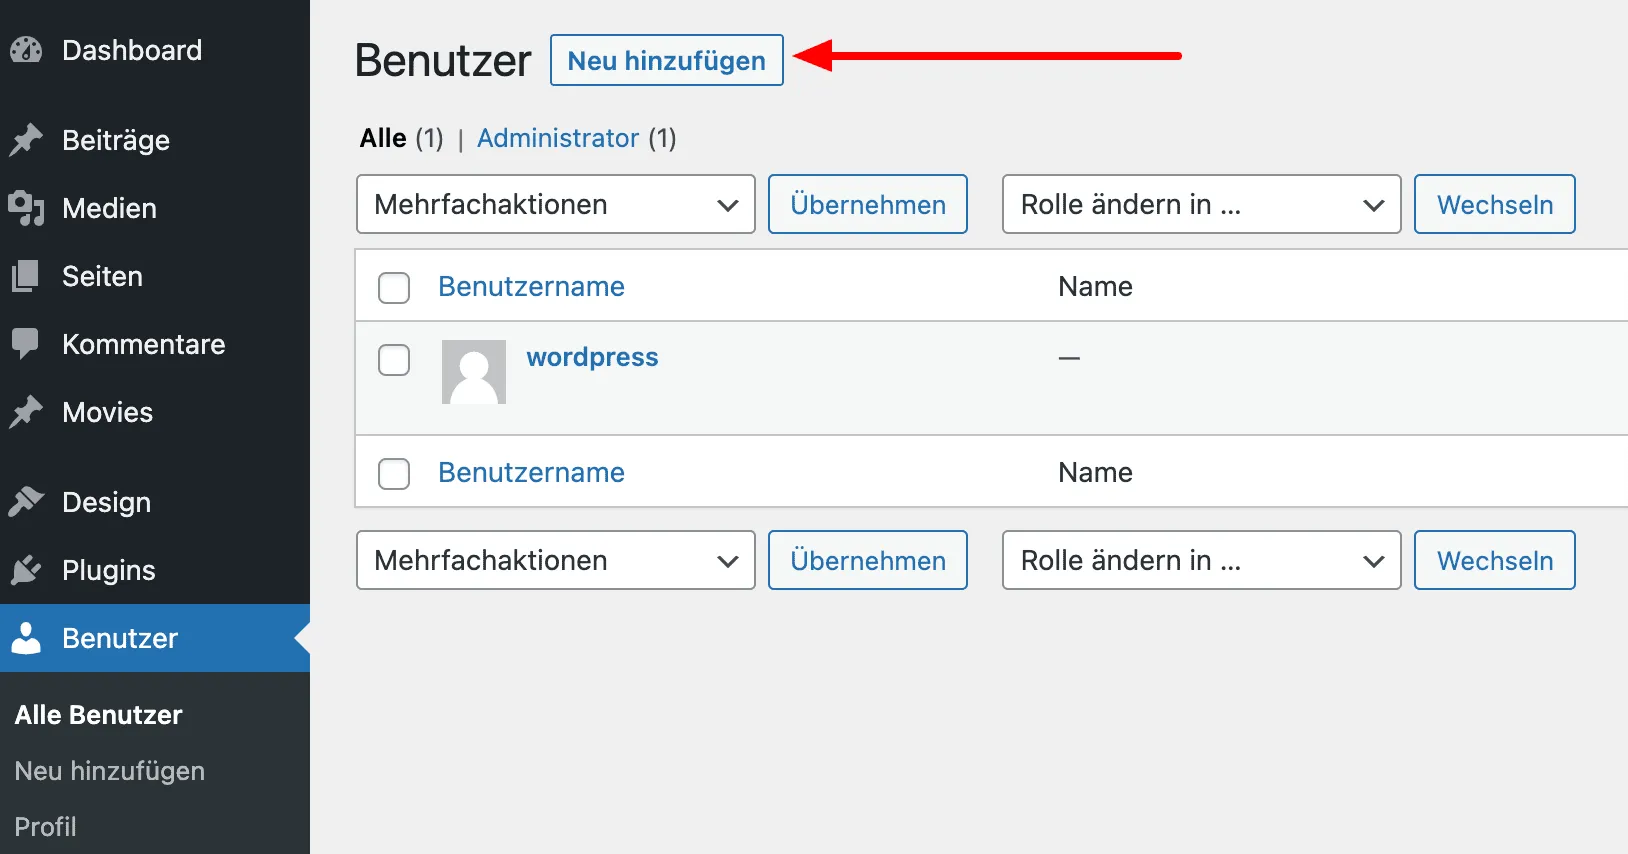Check the select-all checkbox in the bottom row
This screenshot has width=1628, height=854.
[x=394, y=473]
